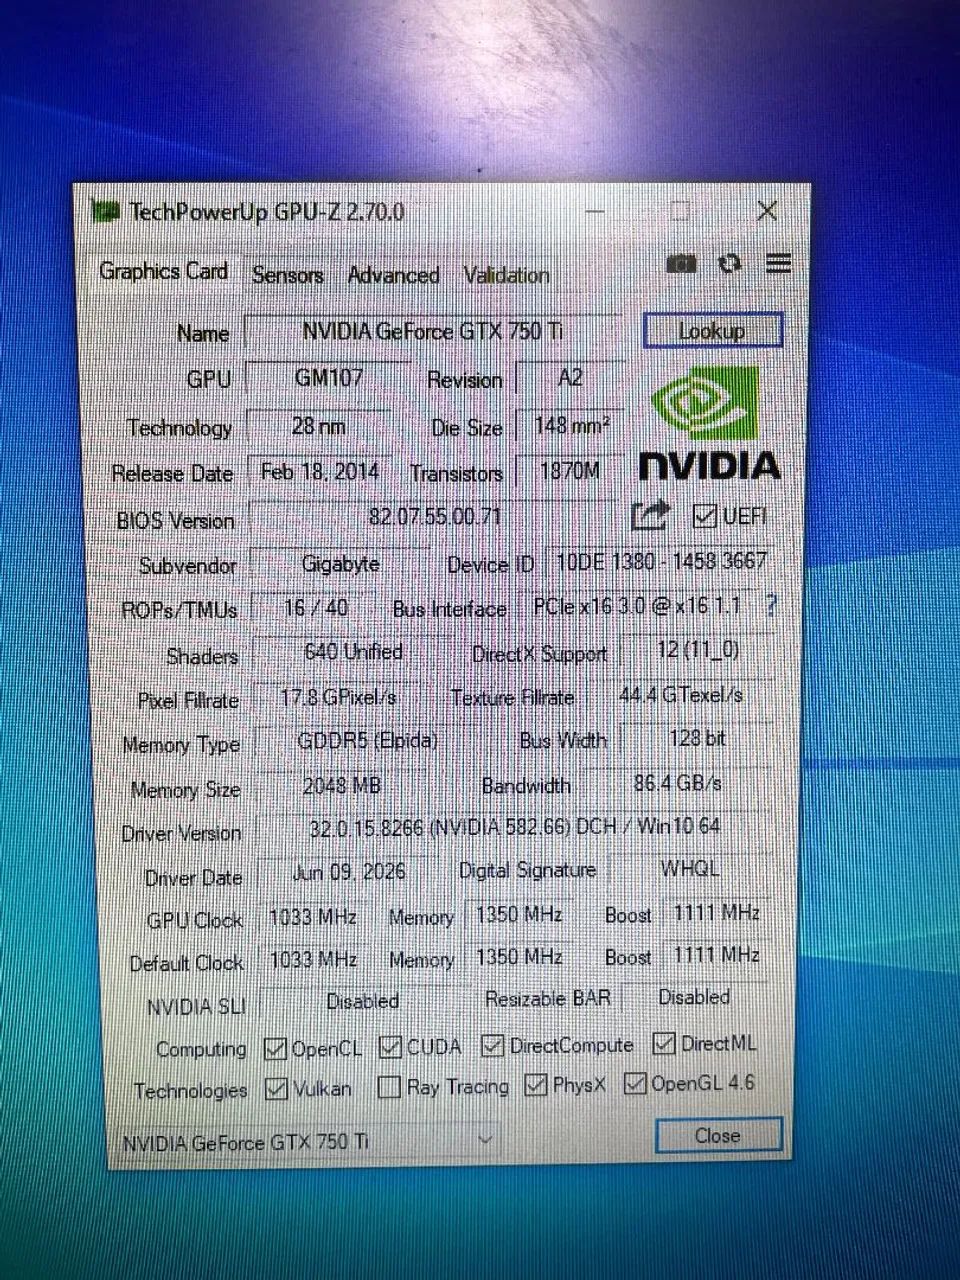Image resolution: width=960 pixels, height=1280 pixels.
Task: Click the Bus Interface value PCIe x16 3.0
Action: [x=638, y=606]
